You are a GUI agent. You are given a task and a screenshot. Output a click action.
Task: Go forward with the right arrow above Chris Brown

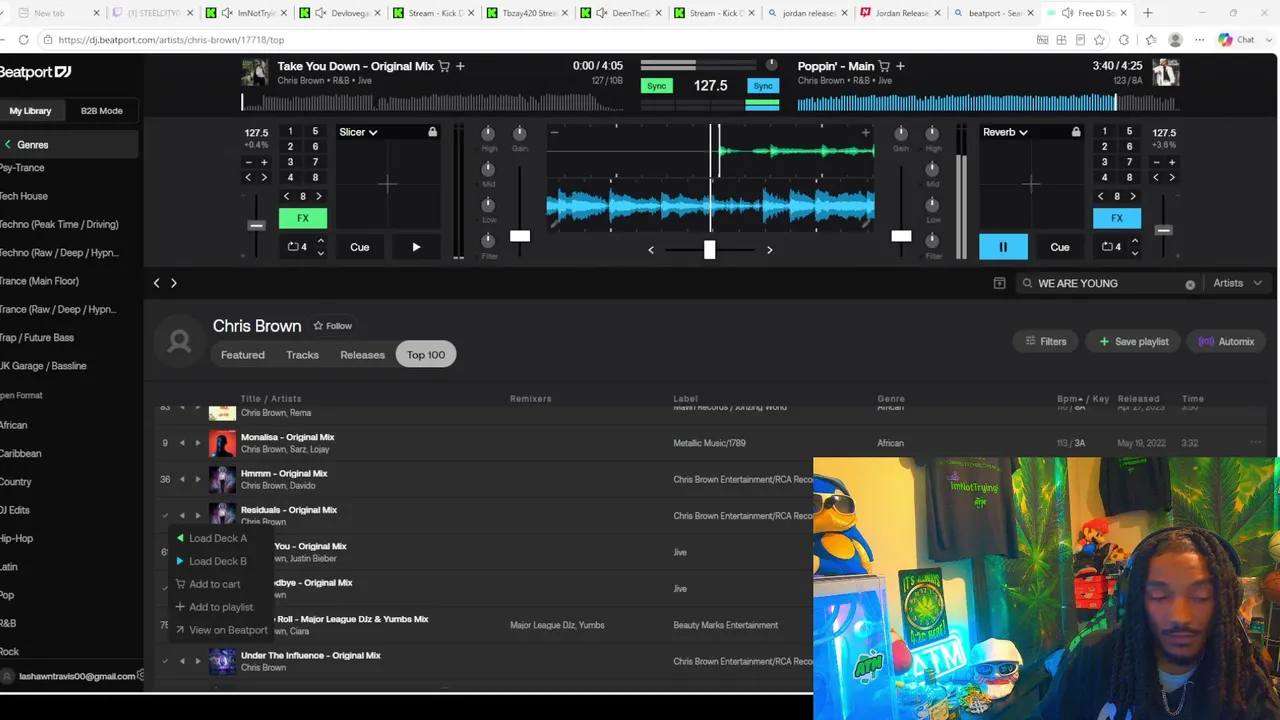[174, 283]
